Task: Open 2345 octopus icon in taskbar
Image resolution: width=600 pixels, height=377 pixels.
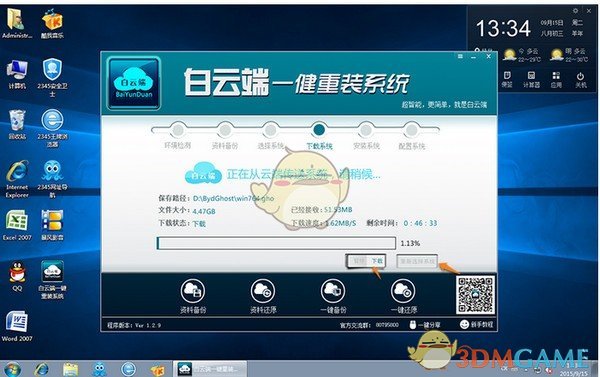Action: pyautogui.click(x=99, y=369)
